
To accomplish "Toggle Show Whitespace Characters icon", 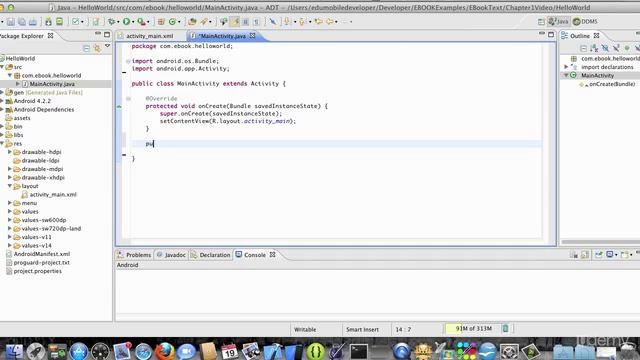I will tap(256, 22).
